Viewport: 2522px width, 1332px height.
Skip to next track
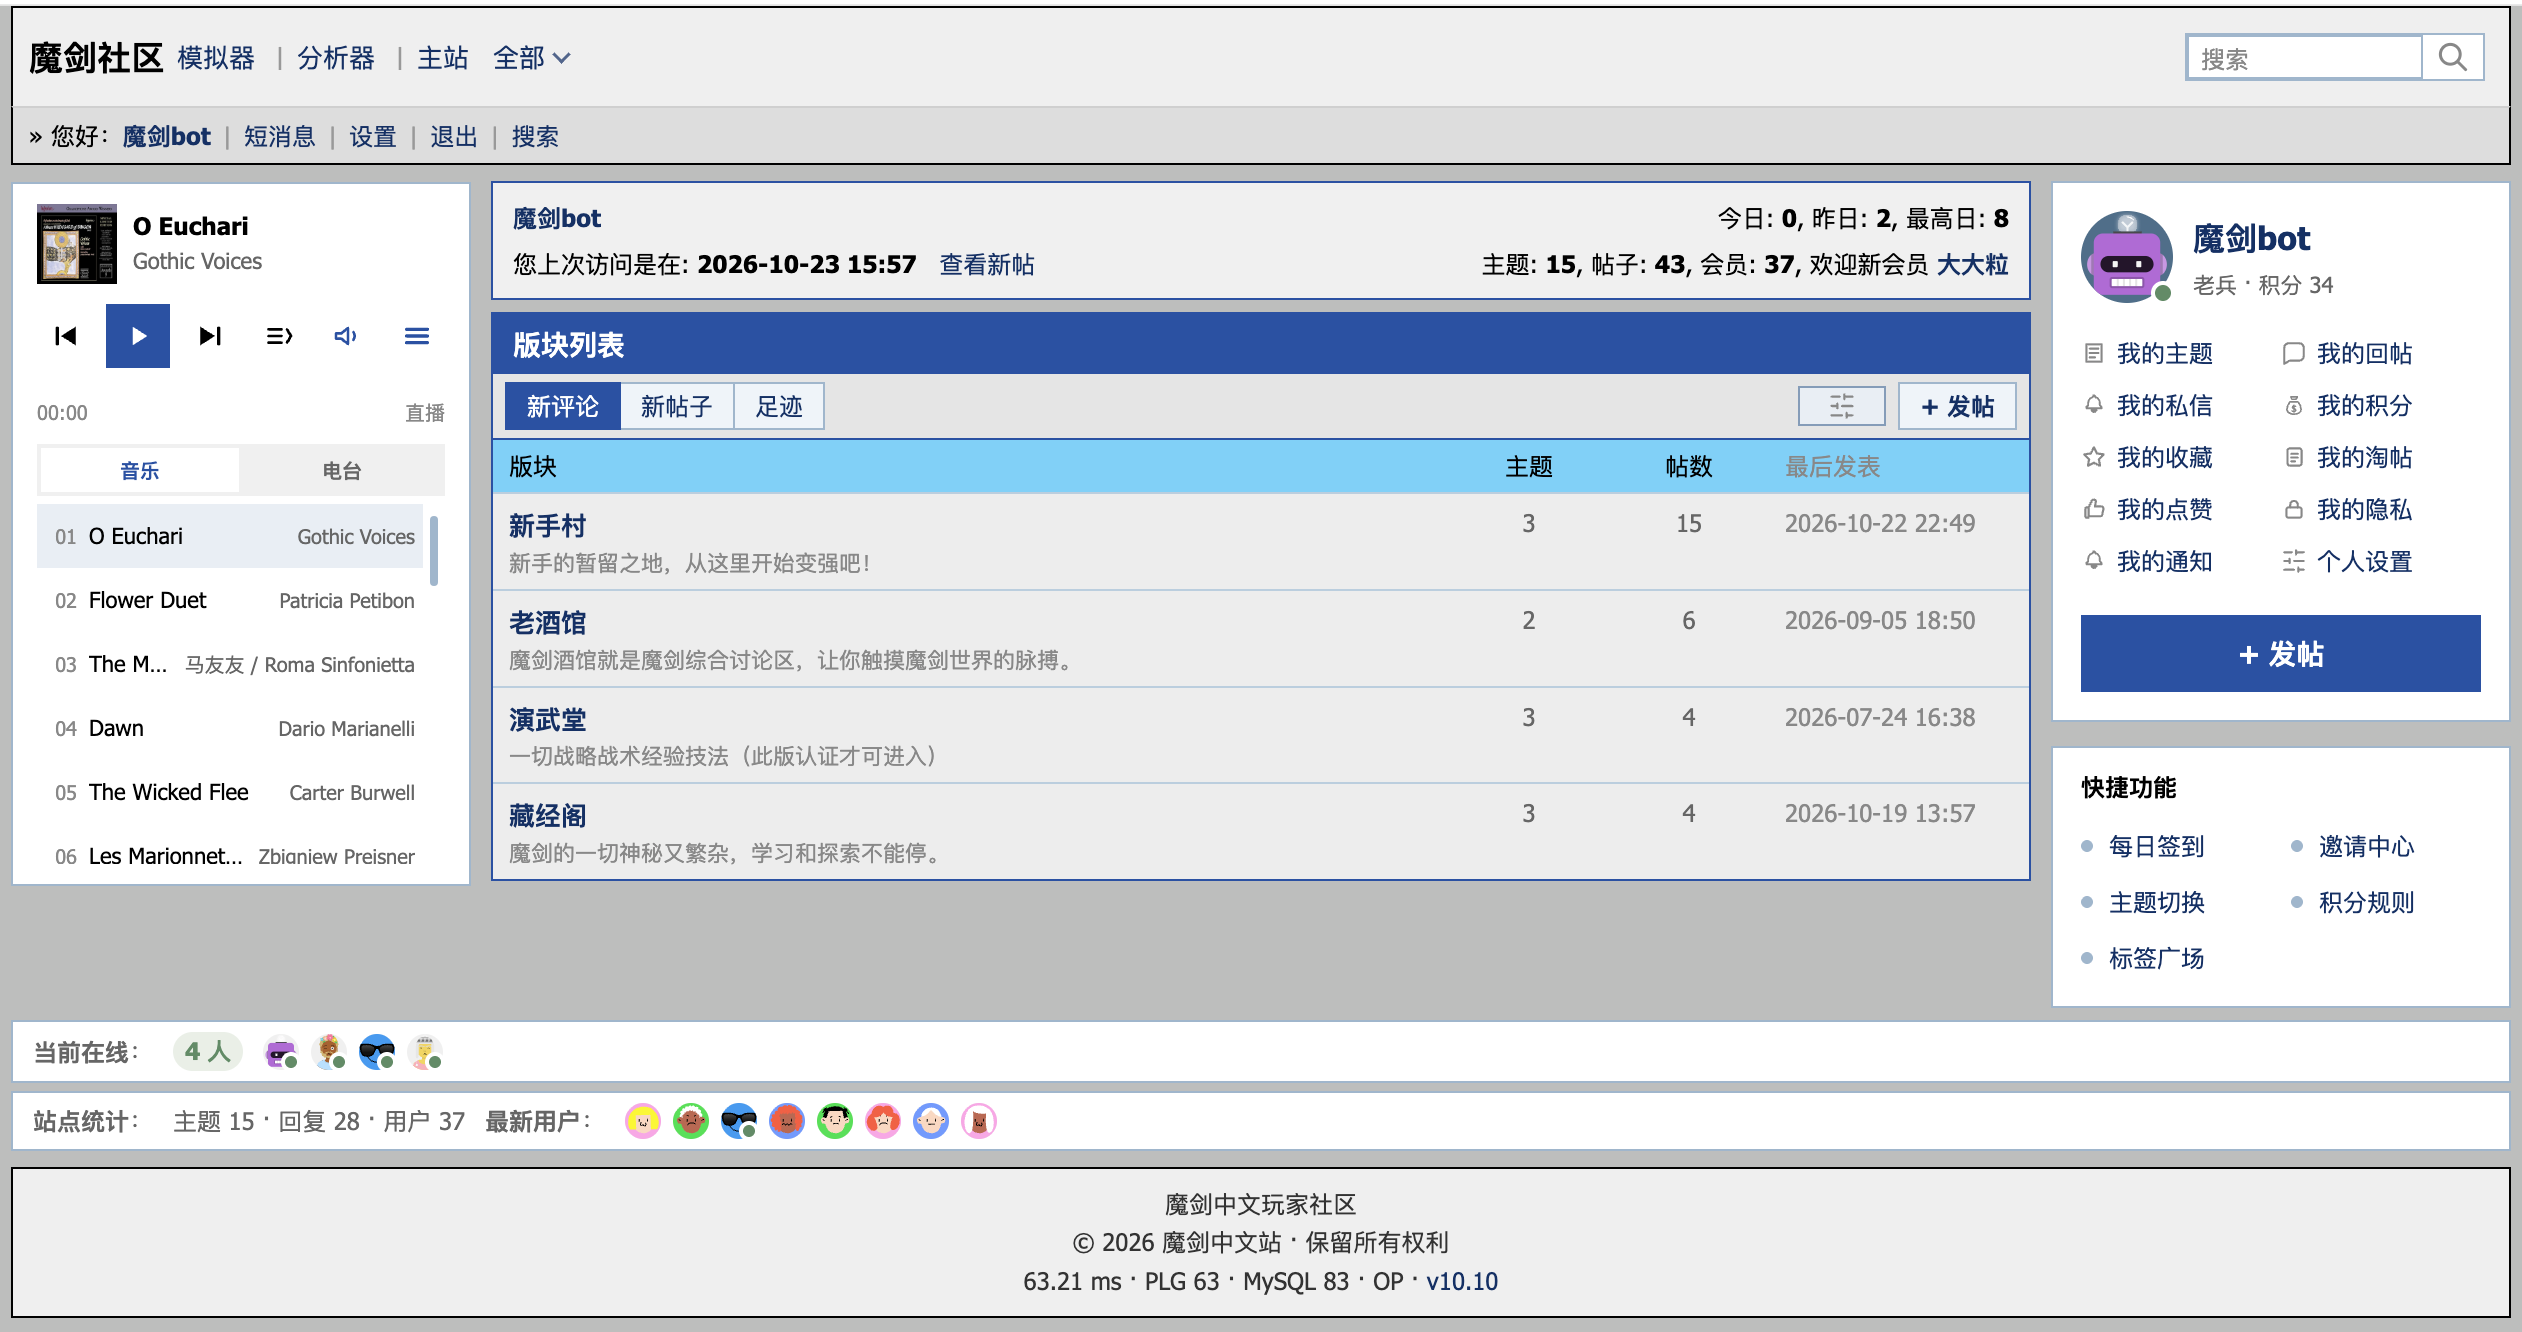tap(210, 336)
